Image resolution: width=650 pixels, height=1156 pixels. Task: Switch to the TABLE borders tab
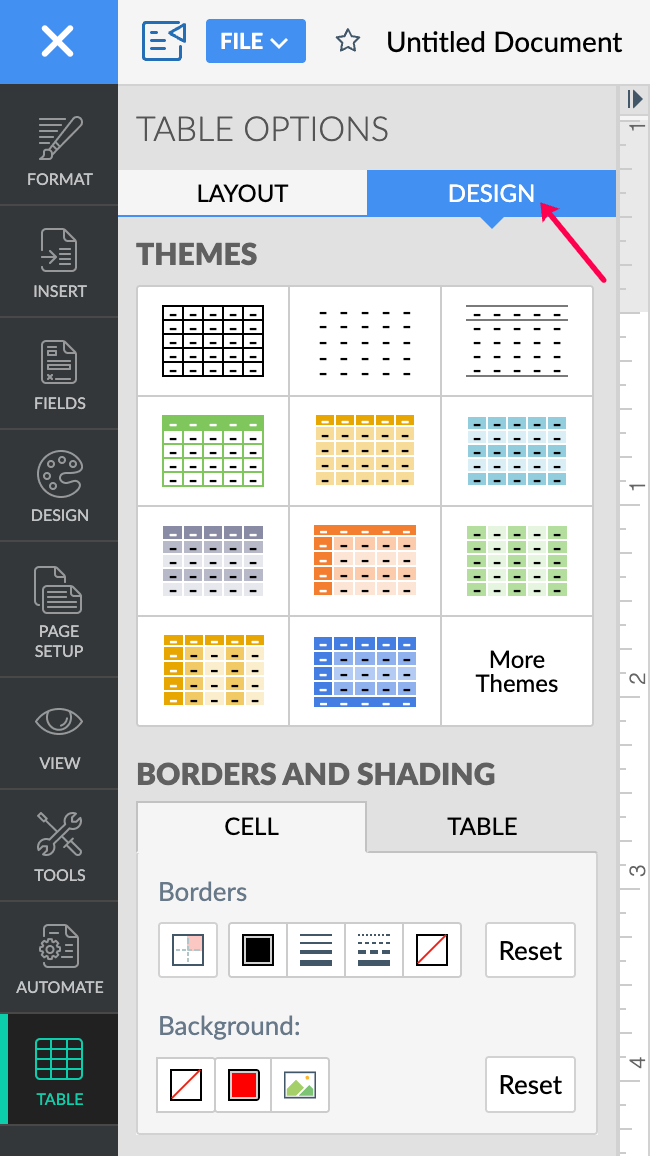click(482, 827)
